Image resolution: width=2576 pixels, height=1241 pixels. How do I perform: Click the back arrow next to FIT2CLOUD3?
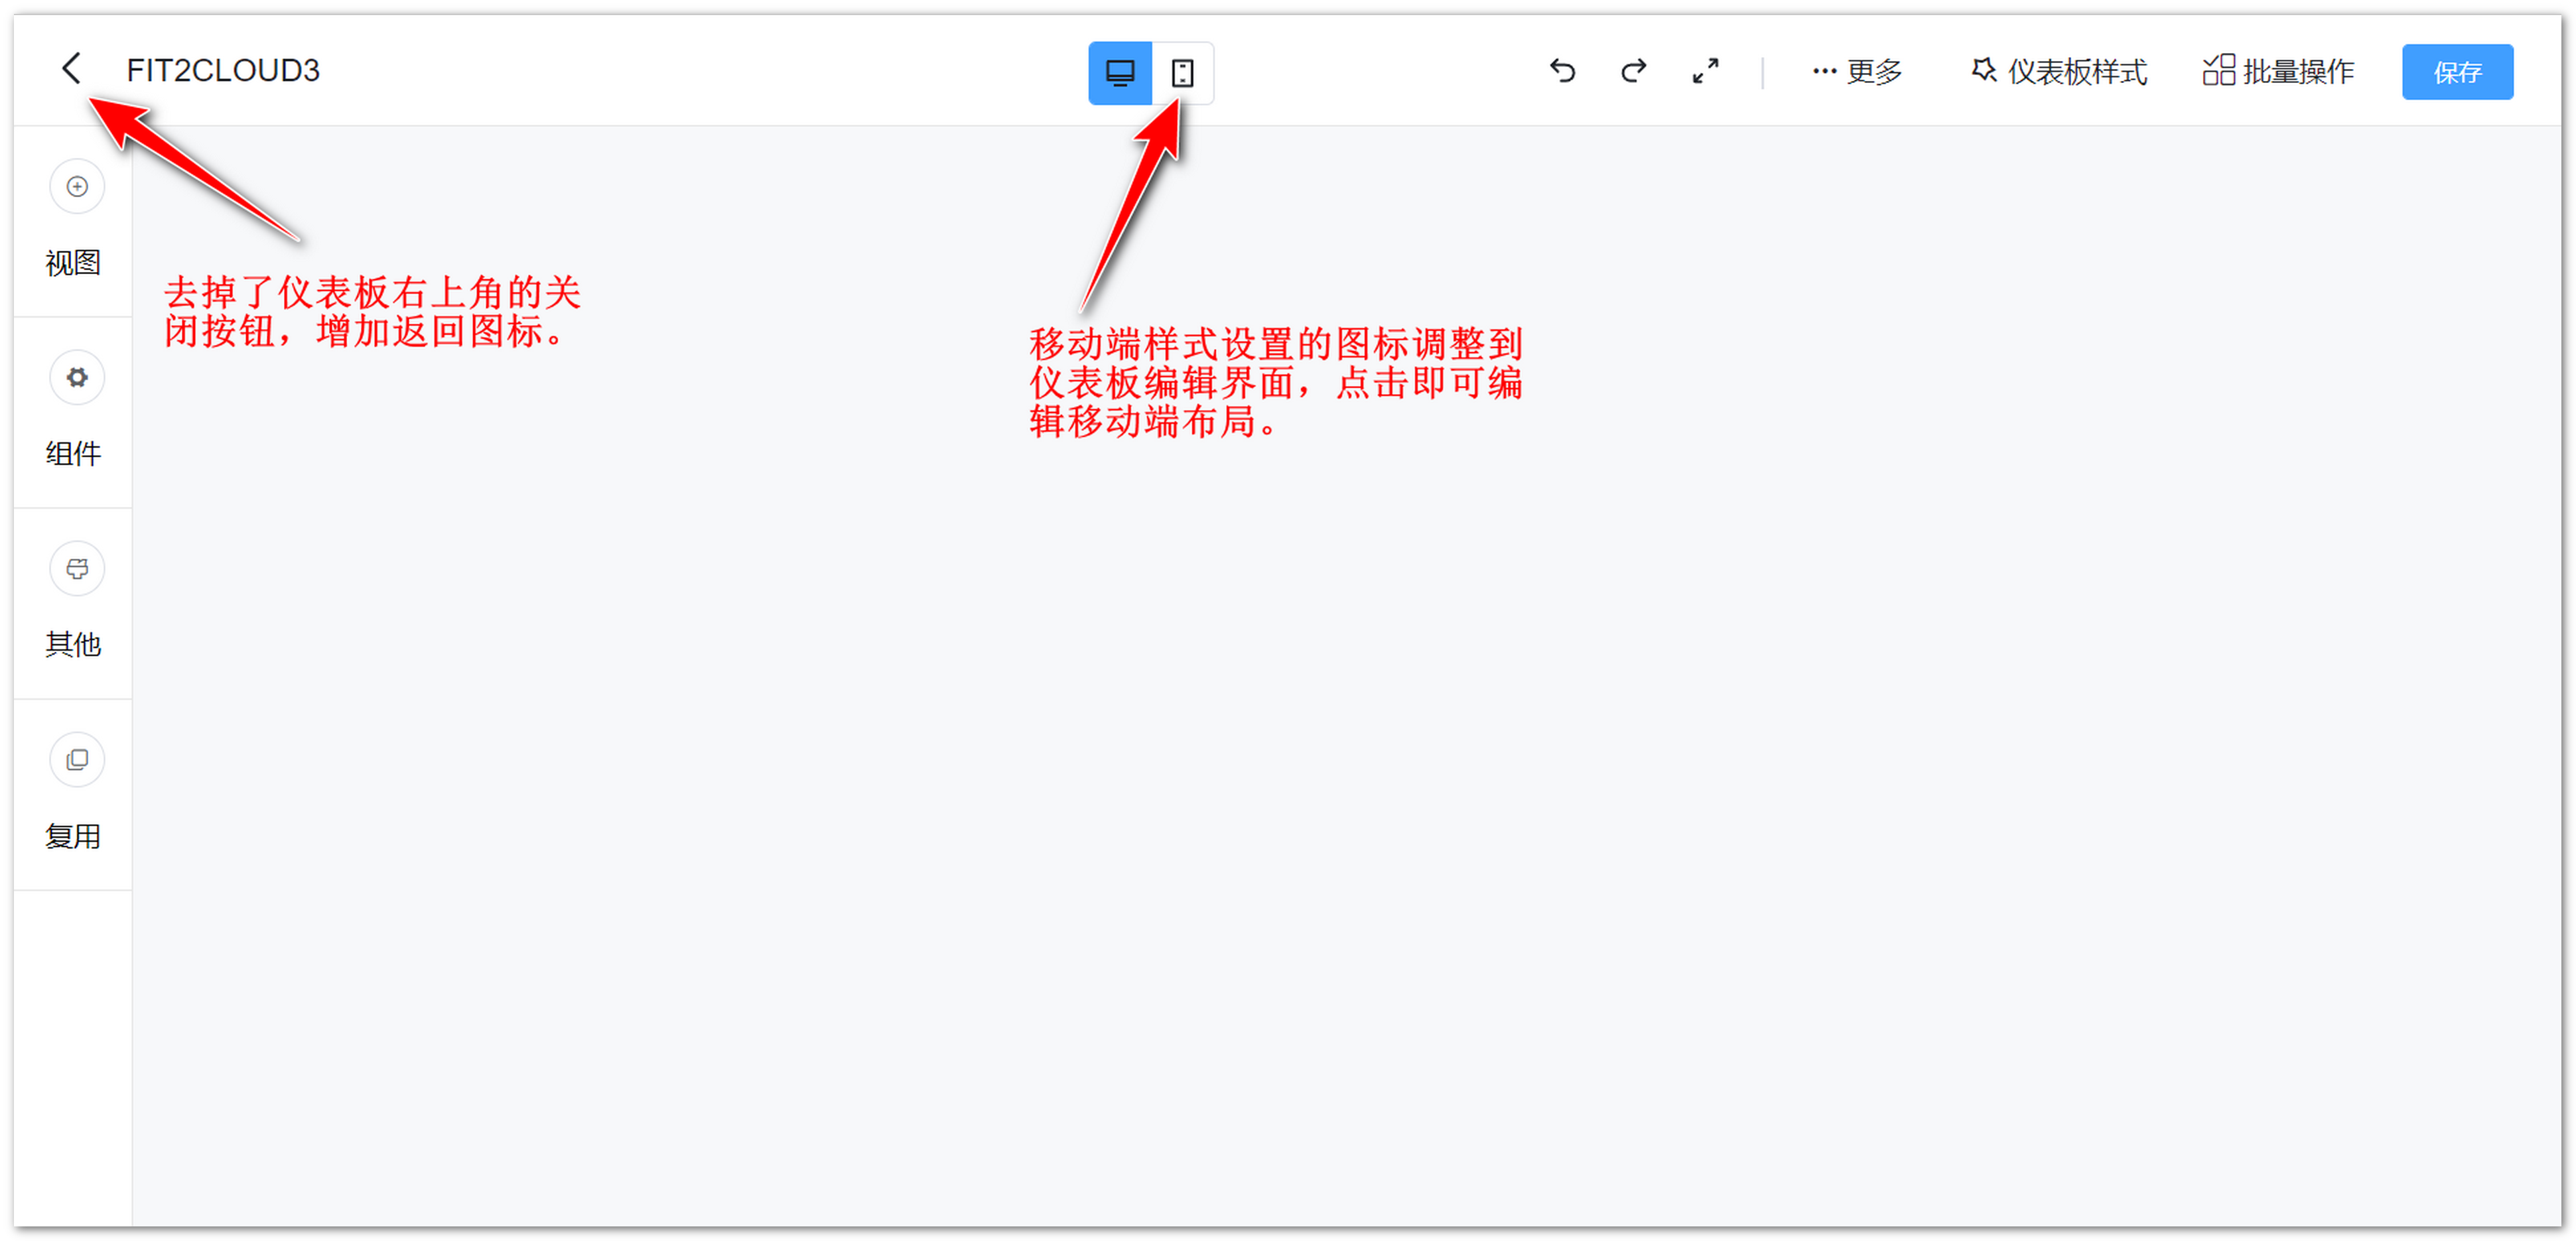71,69
